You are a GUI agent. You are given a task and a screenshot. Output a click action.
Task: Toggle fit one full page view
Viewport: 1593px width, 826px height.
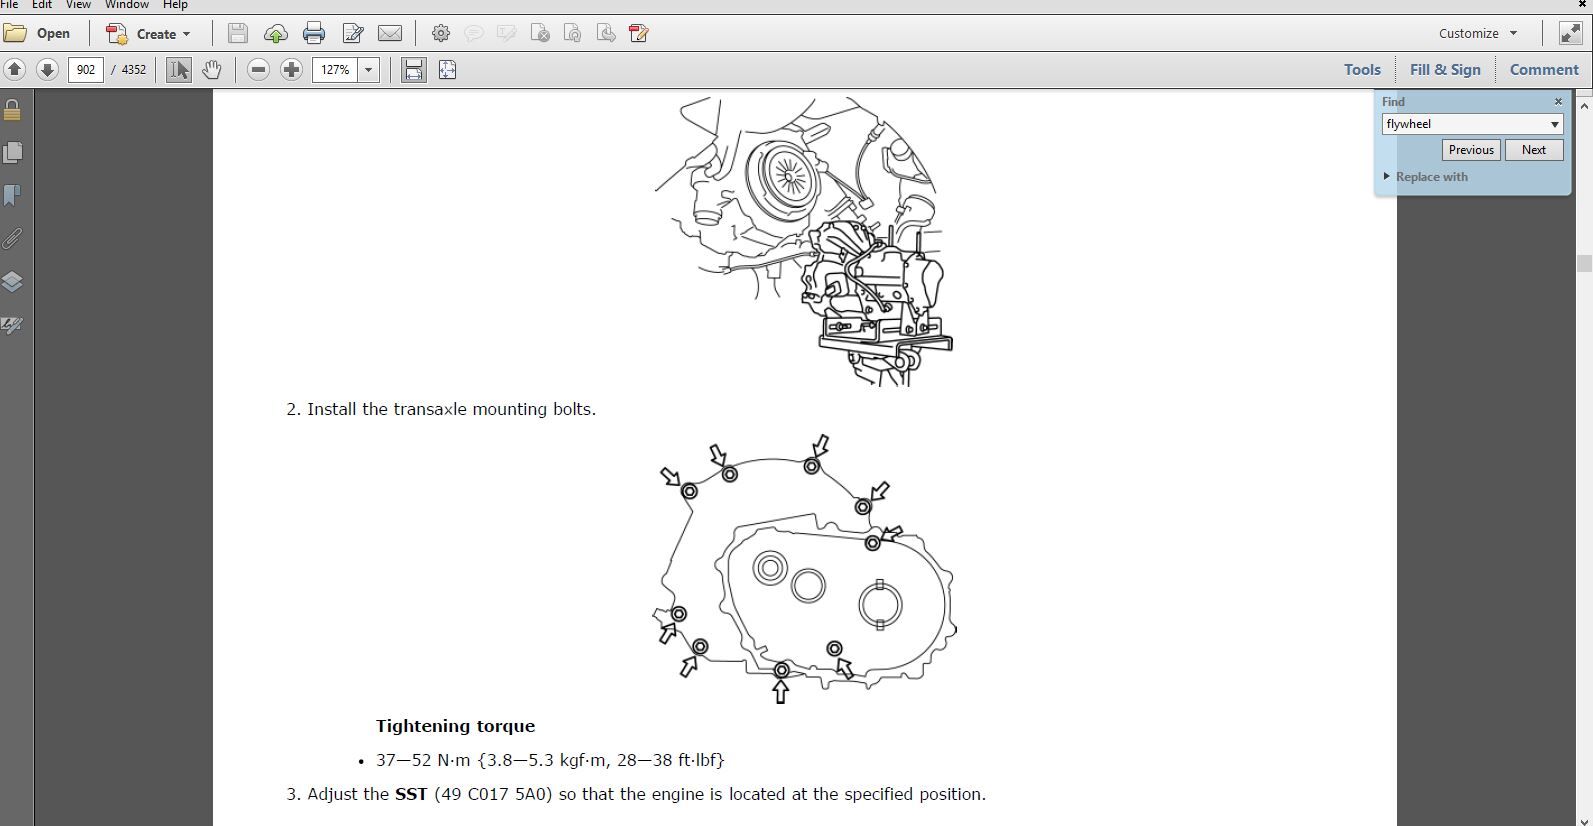(447, 70)
